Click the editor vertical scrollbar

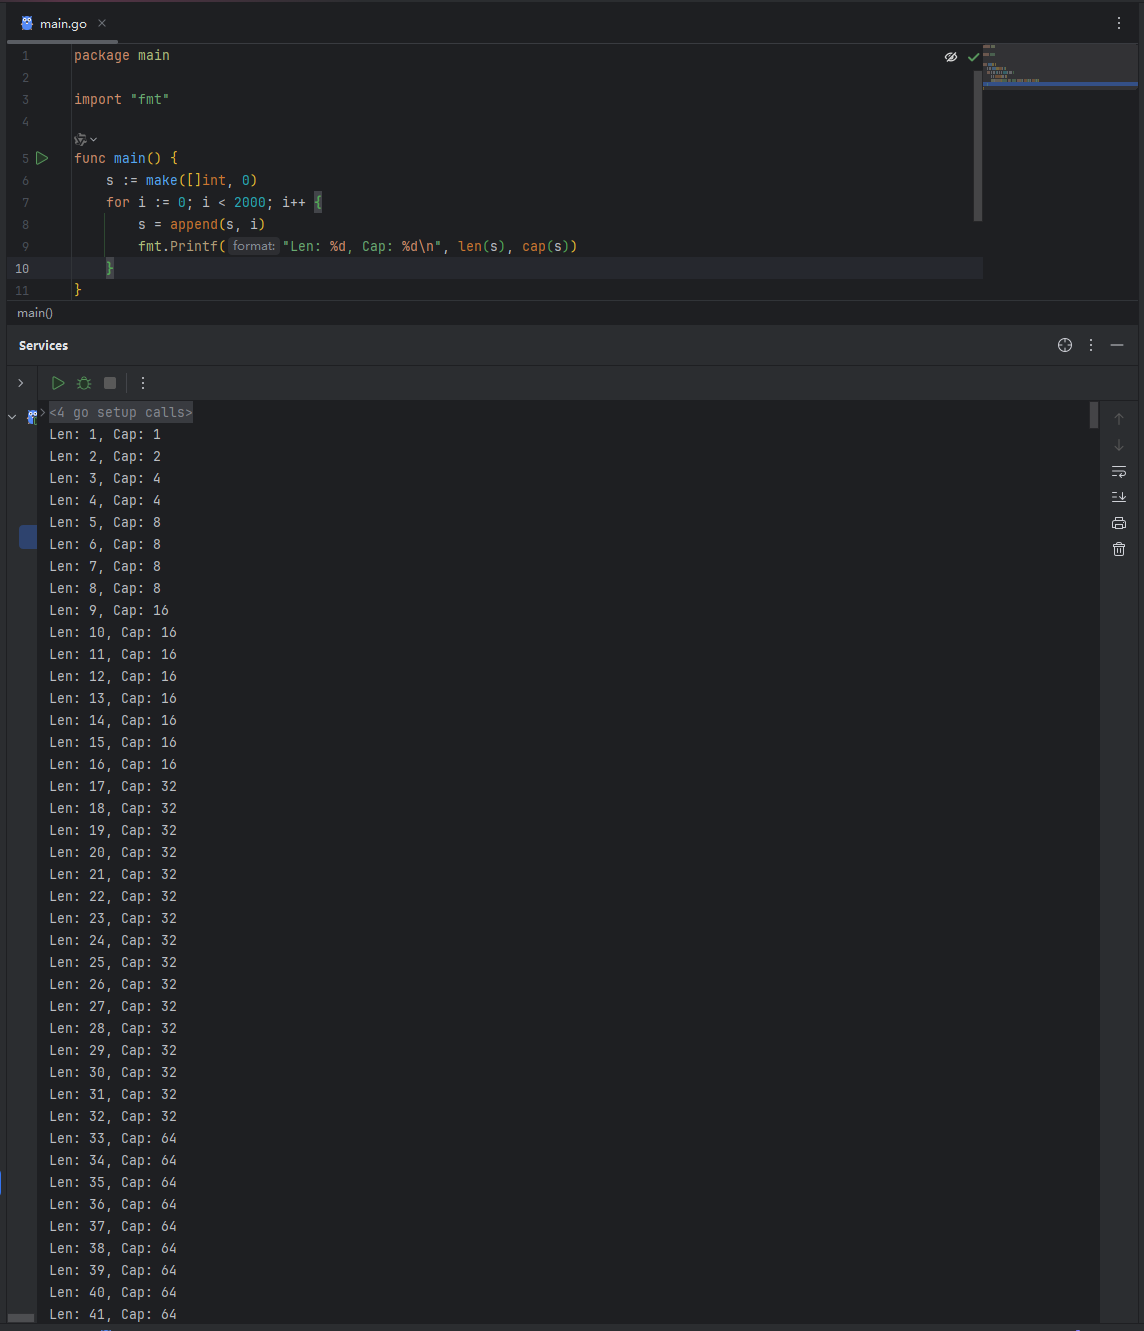[977, 146]
